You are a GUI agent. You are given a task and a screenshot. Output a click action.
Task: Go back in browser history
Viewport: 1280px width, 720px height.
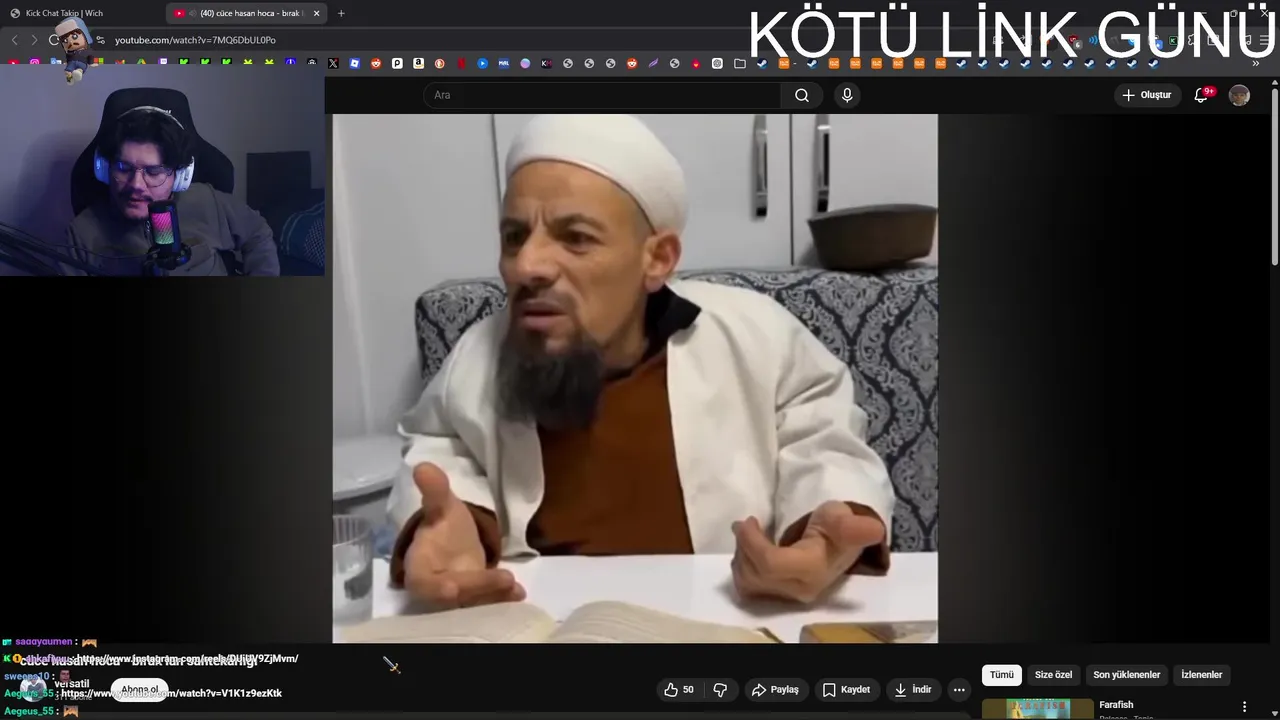(x=14, y=40)
